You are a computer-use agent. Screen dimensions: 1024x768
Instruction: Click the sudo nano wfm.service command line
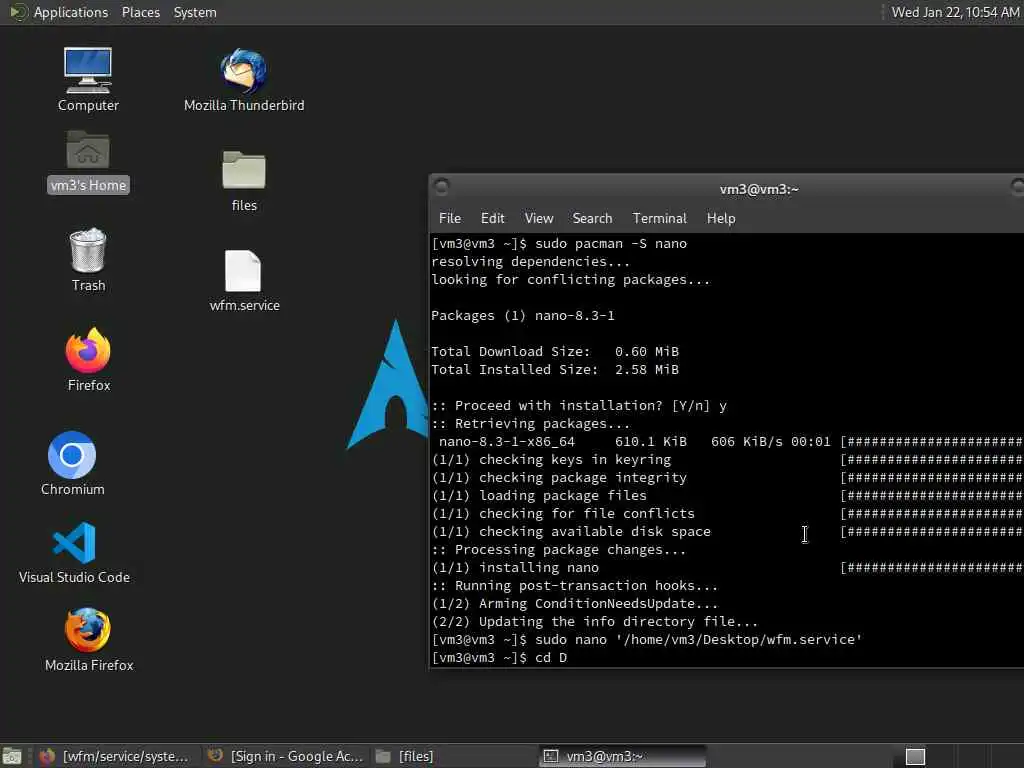647,639
